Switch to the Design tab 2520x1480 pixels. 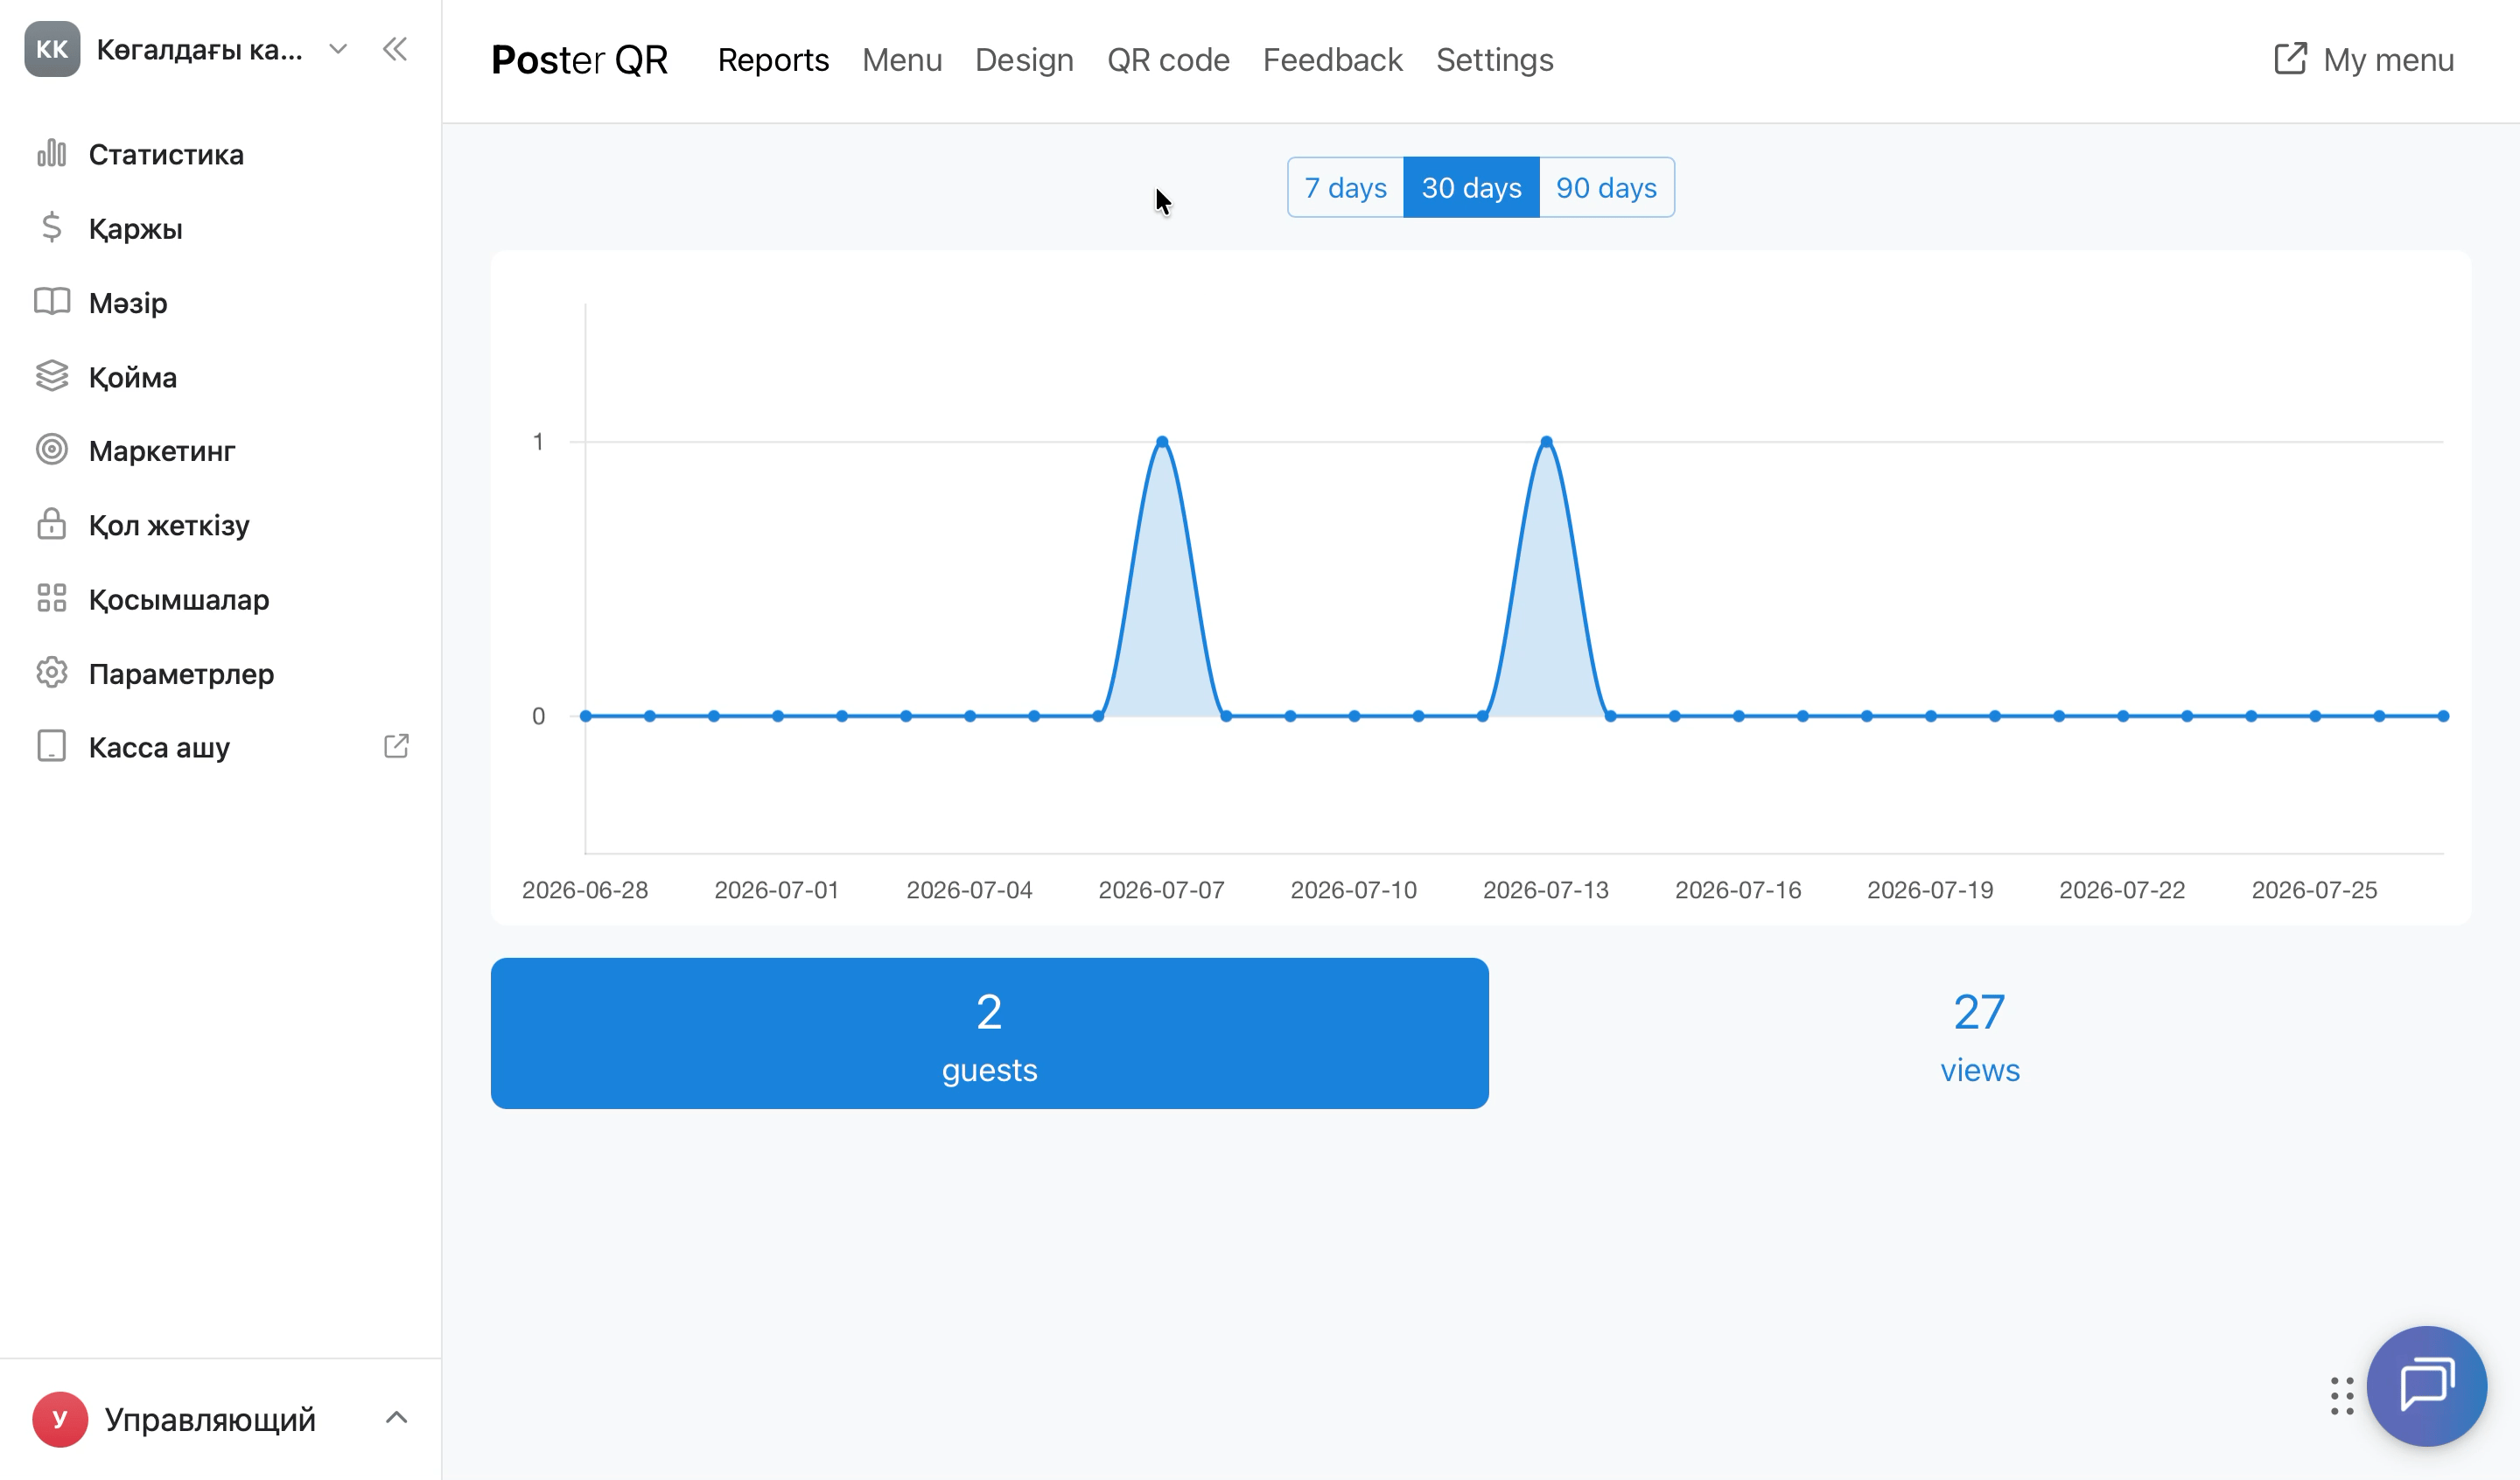(1024, 60)
